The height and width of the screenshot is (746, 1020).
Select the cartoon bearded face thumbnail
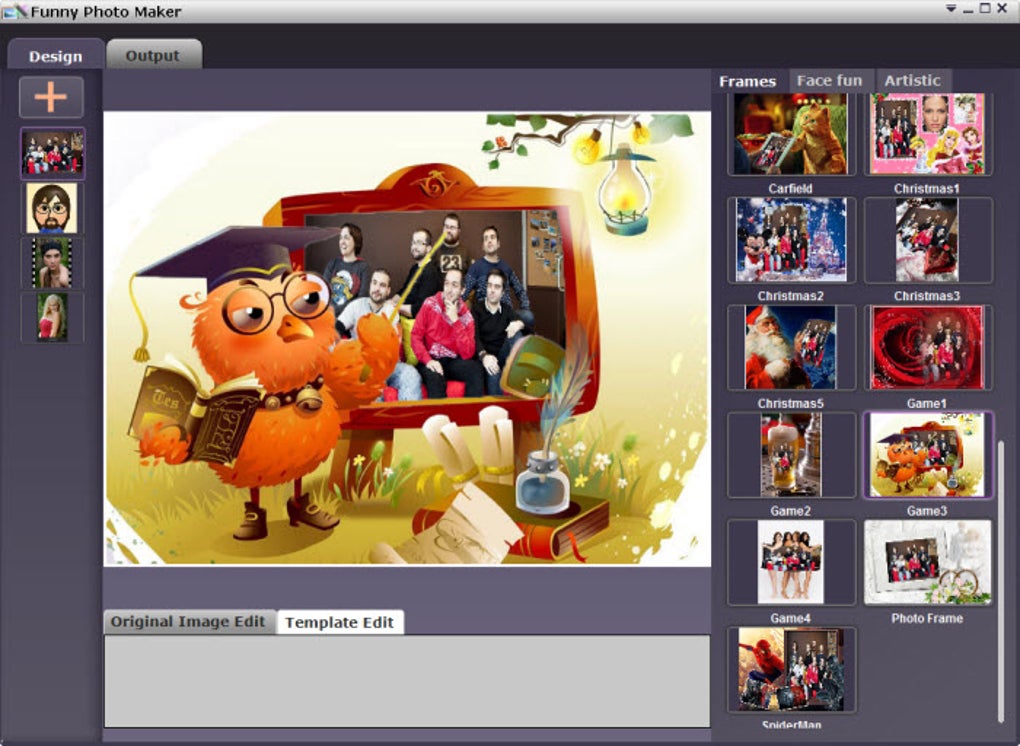52,208
